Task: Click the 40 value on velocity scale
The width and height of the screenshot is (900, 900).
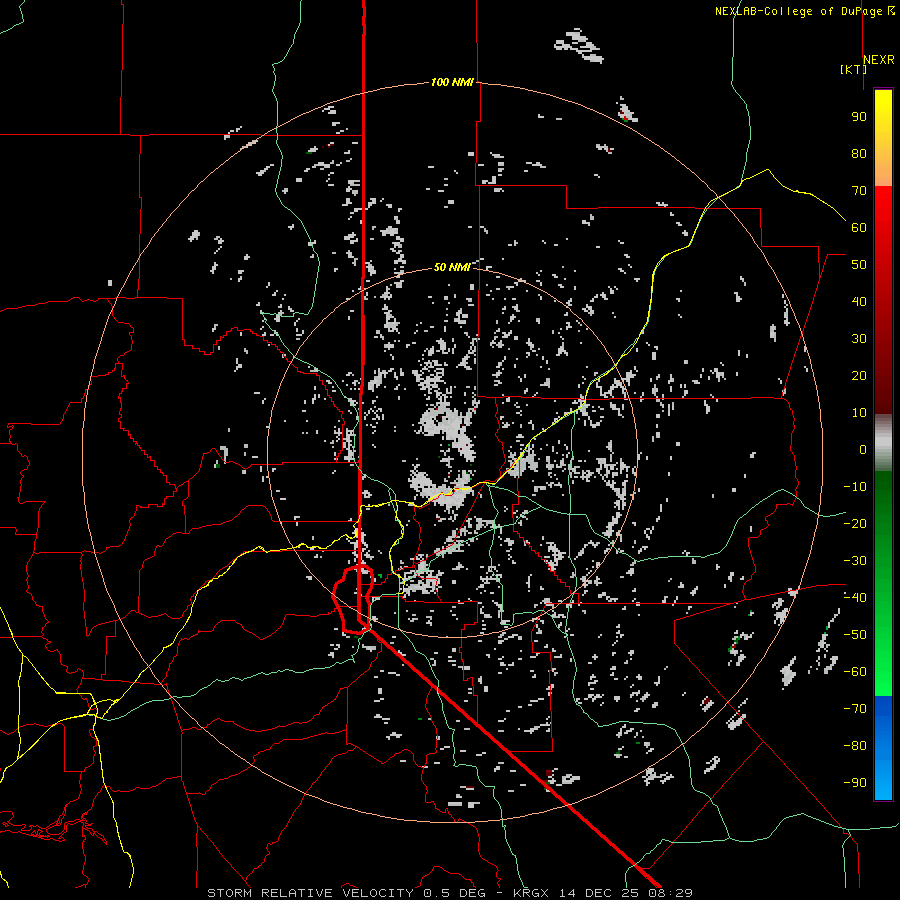Action: [859, 302]
